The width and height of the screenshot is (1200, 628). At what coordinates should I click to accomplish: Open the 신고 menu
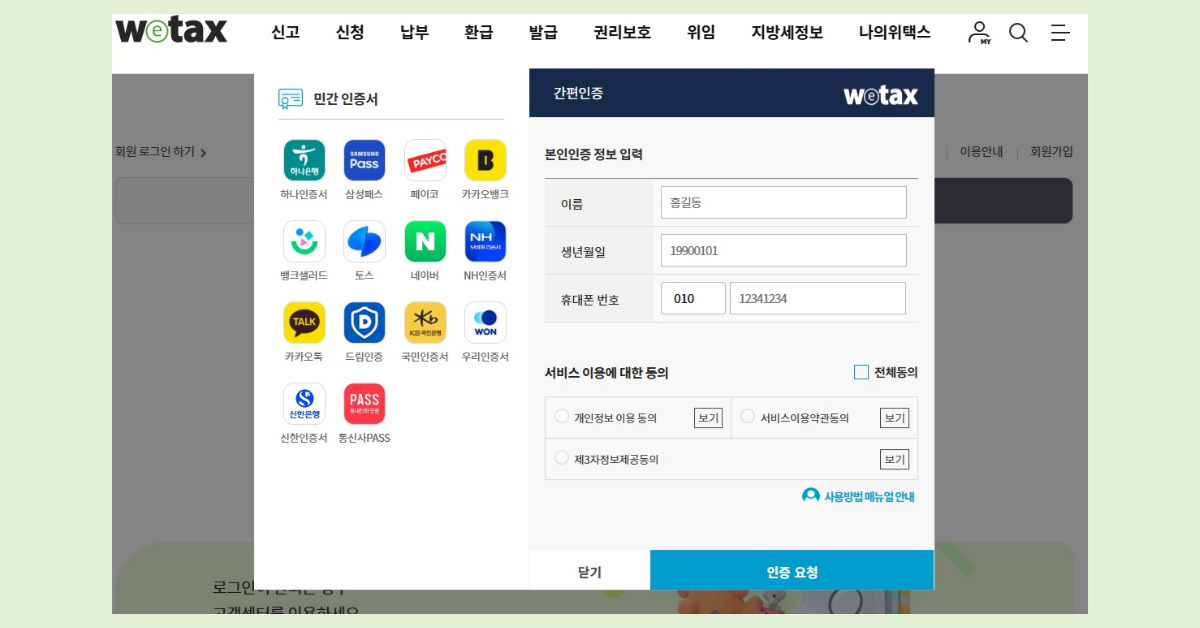[285, 32]
